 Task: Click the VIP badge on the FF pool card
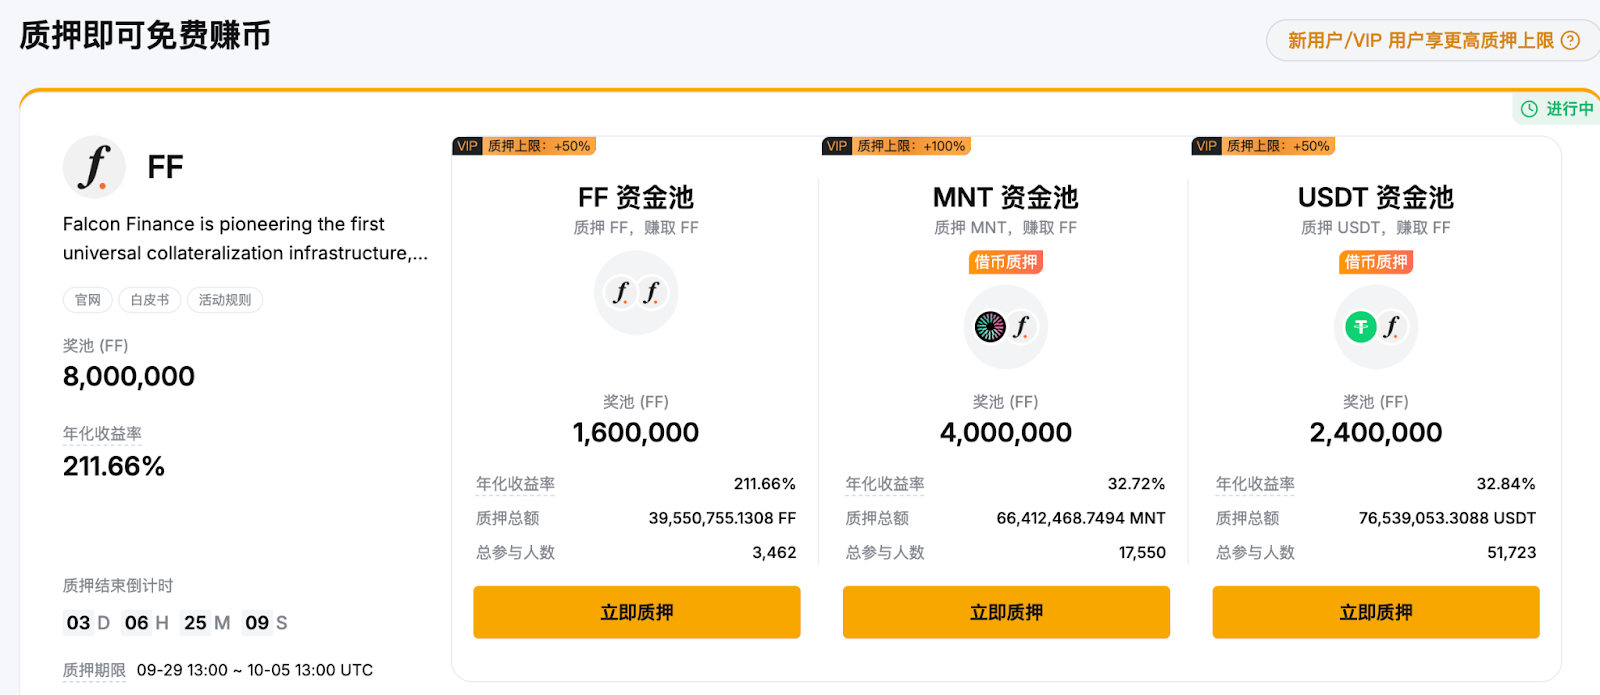click(x=466, y=145)
